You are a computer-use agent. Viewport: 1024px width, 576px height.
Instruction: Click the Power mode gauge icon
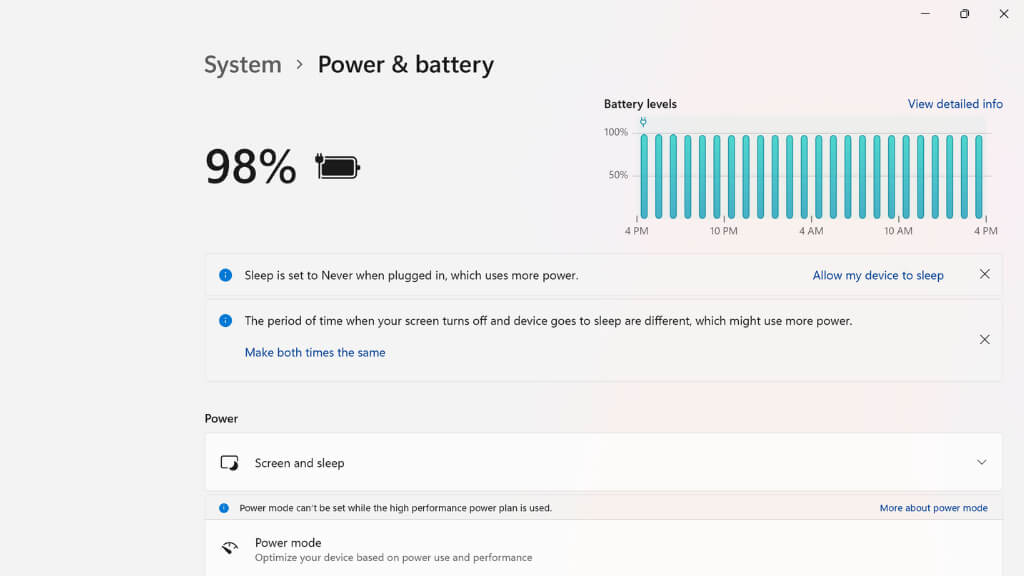click(x=230, y=548)
